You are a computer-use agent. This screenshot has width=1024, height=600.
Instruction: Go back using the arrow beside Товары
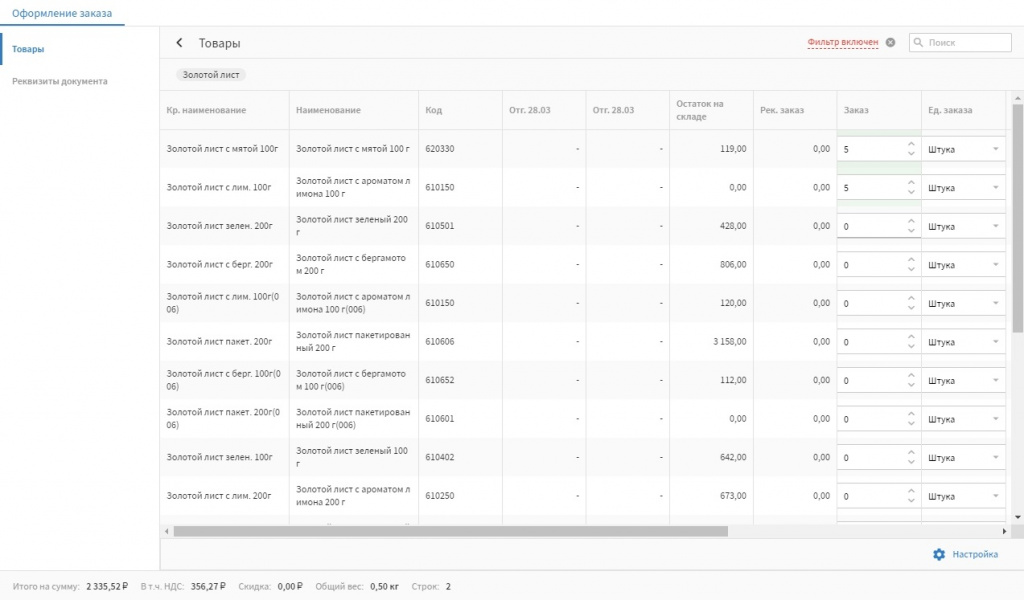[x=179, y=42]
